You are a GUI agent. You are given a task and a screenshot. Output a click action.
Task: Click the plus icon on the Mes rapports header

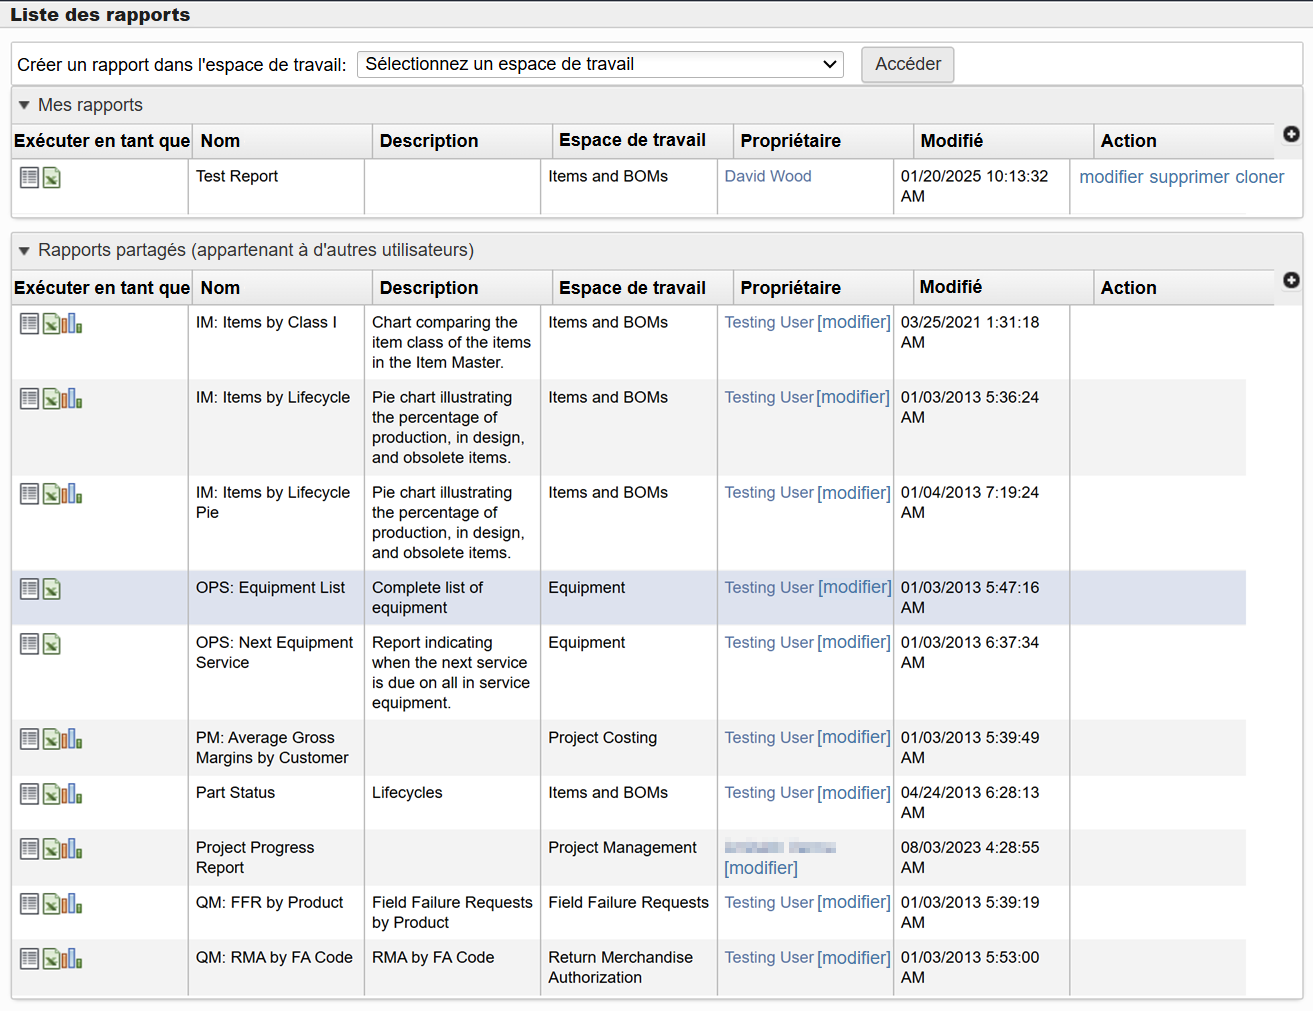[1291, 133]
